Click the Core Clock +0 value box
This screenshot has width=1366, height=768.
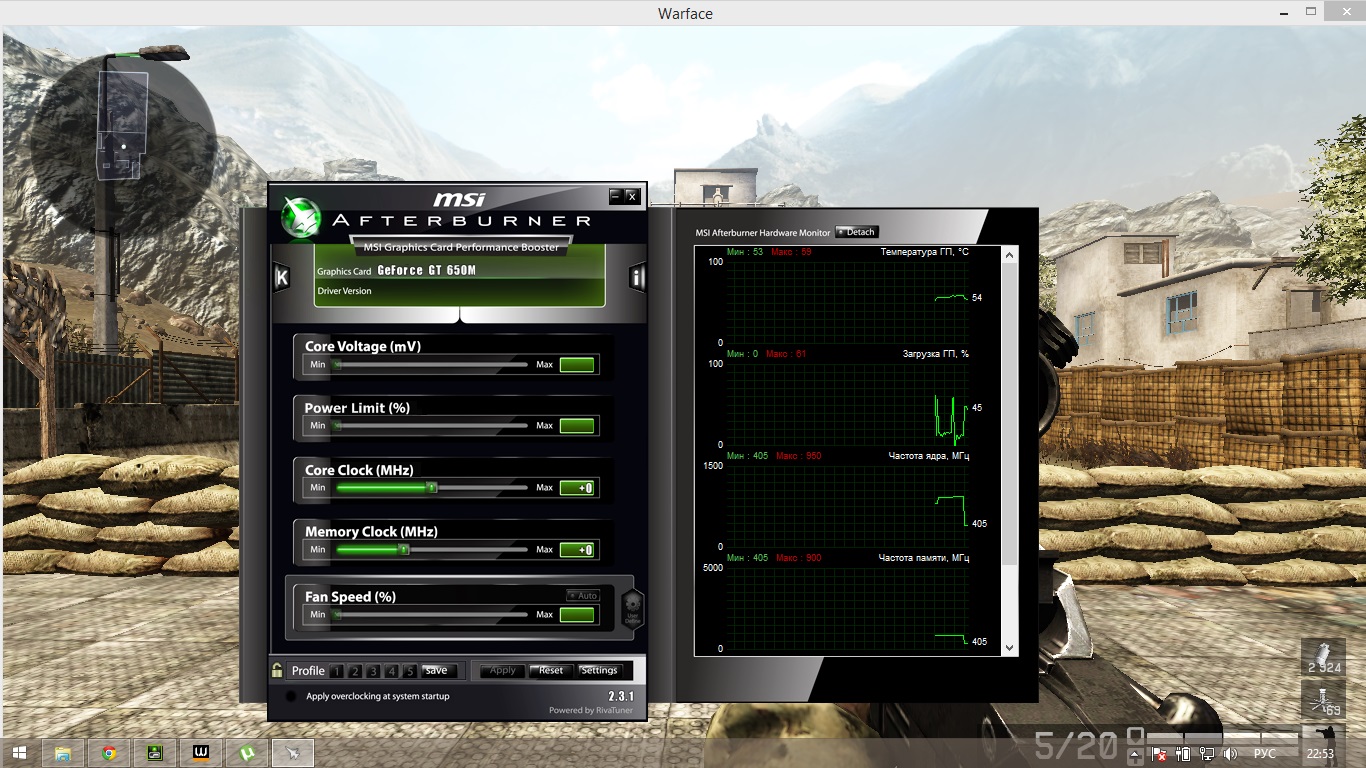coord(578,488)
